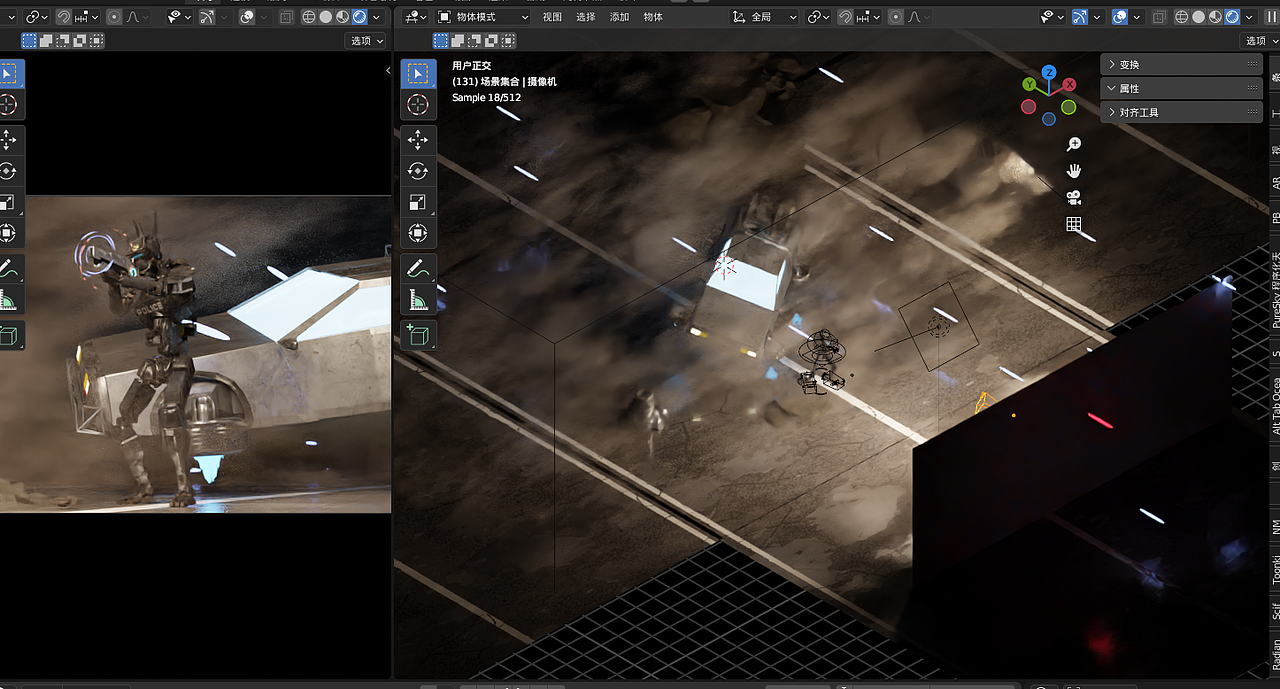The width and height of the screenshot is (1280, 689).
Task: Open the 物体 menu
Action: [653, 17]
